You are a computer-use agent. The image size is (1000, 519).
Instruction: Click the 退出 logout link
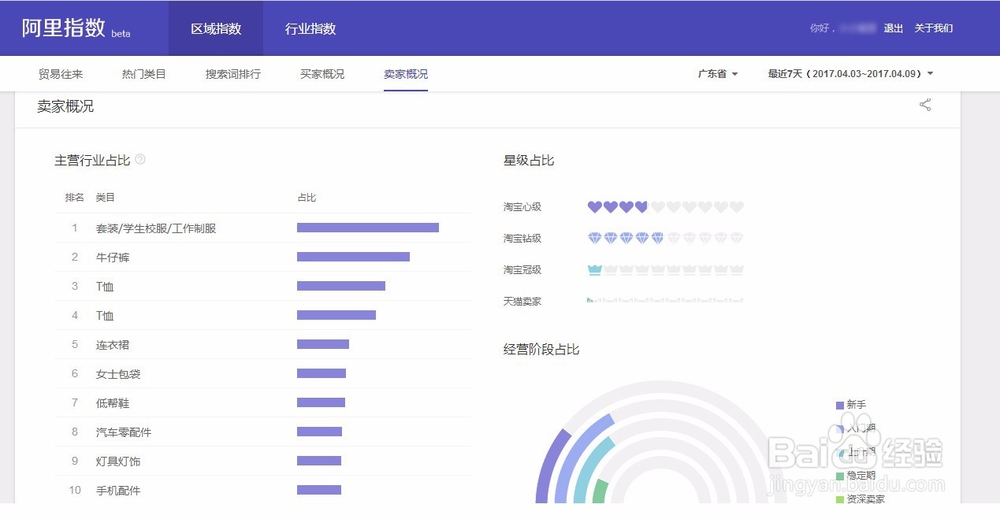[x=893, y=28]
